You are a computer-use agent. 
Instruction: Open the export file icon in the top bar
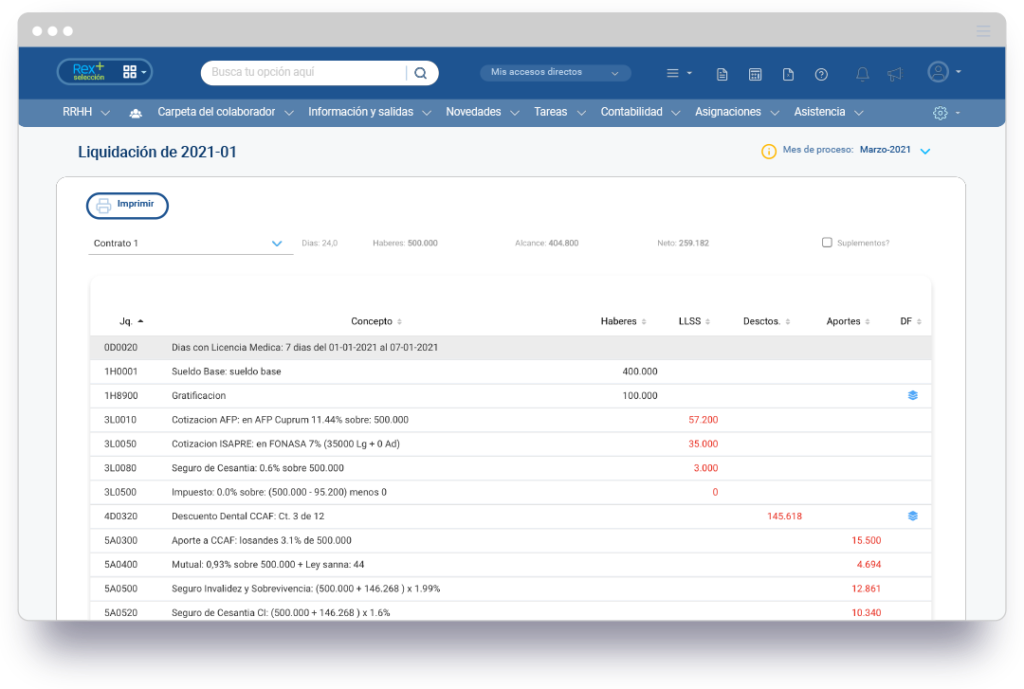[x=788, y=73]
